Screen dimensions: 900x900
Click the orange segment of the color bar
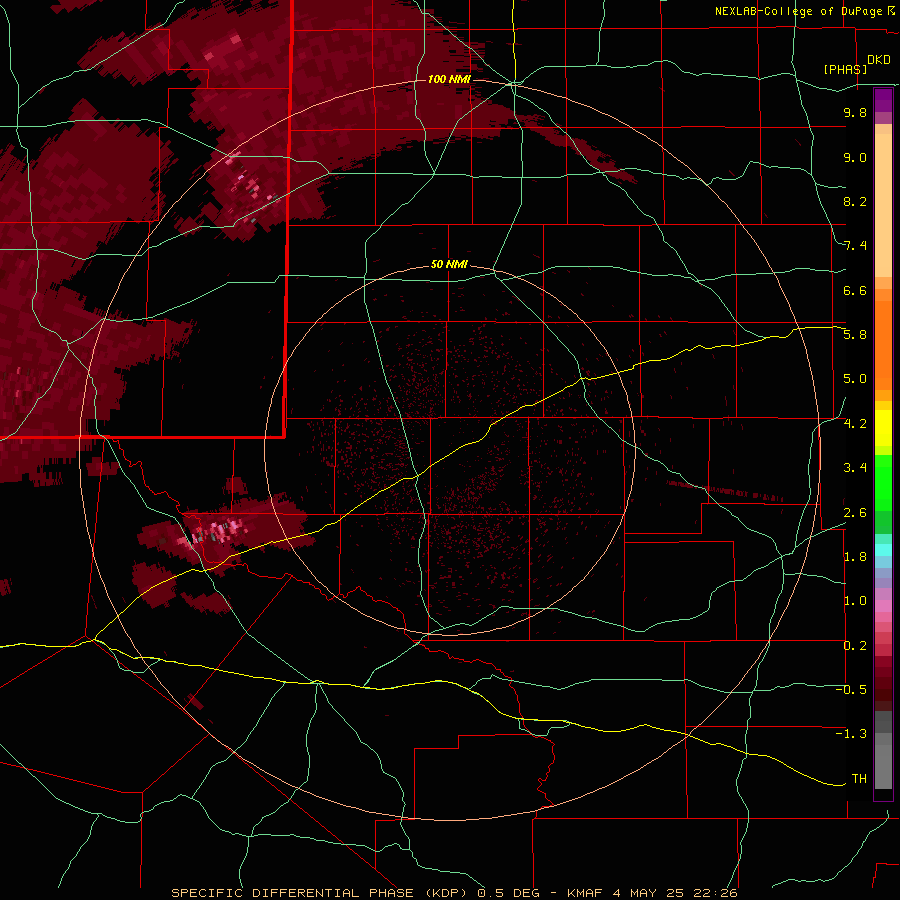883,344
